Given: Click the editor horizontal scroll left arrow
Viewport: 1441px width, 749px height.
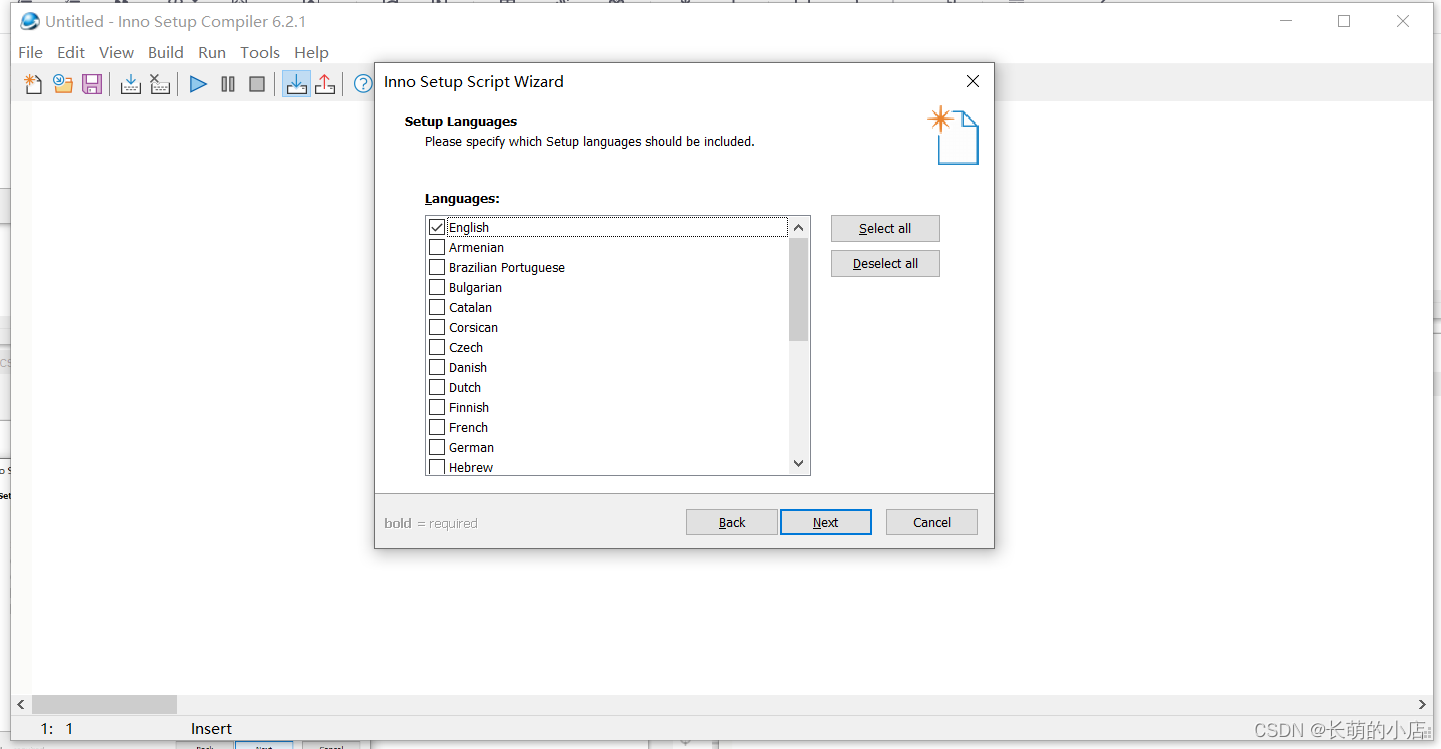Looking at the screenshot, I should [x=21, y=704].
